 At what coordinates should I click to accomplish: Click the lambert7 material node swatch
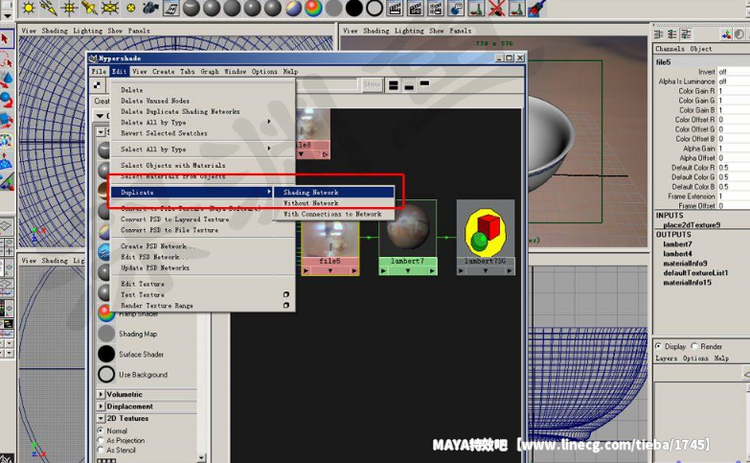coord(408,228)
